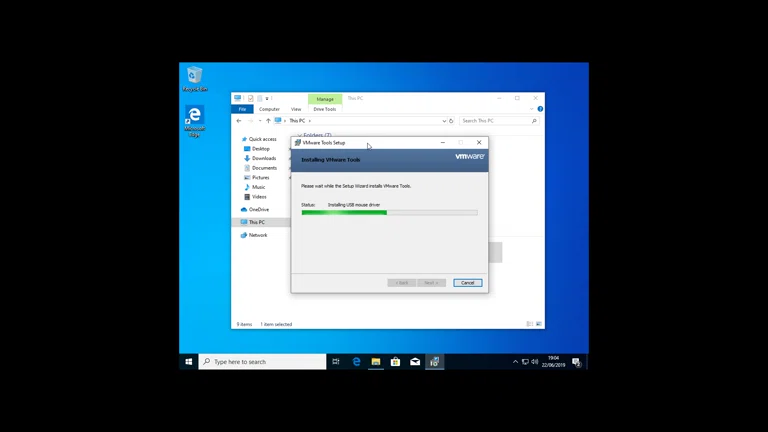Open the Microsoft Edge desktop shortcut

click(x=195, y=120)
